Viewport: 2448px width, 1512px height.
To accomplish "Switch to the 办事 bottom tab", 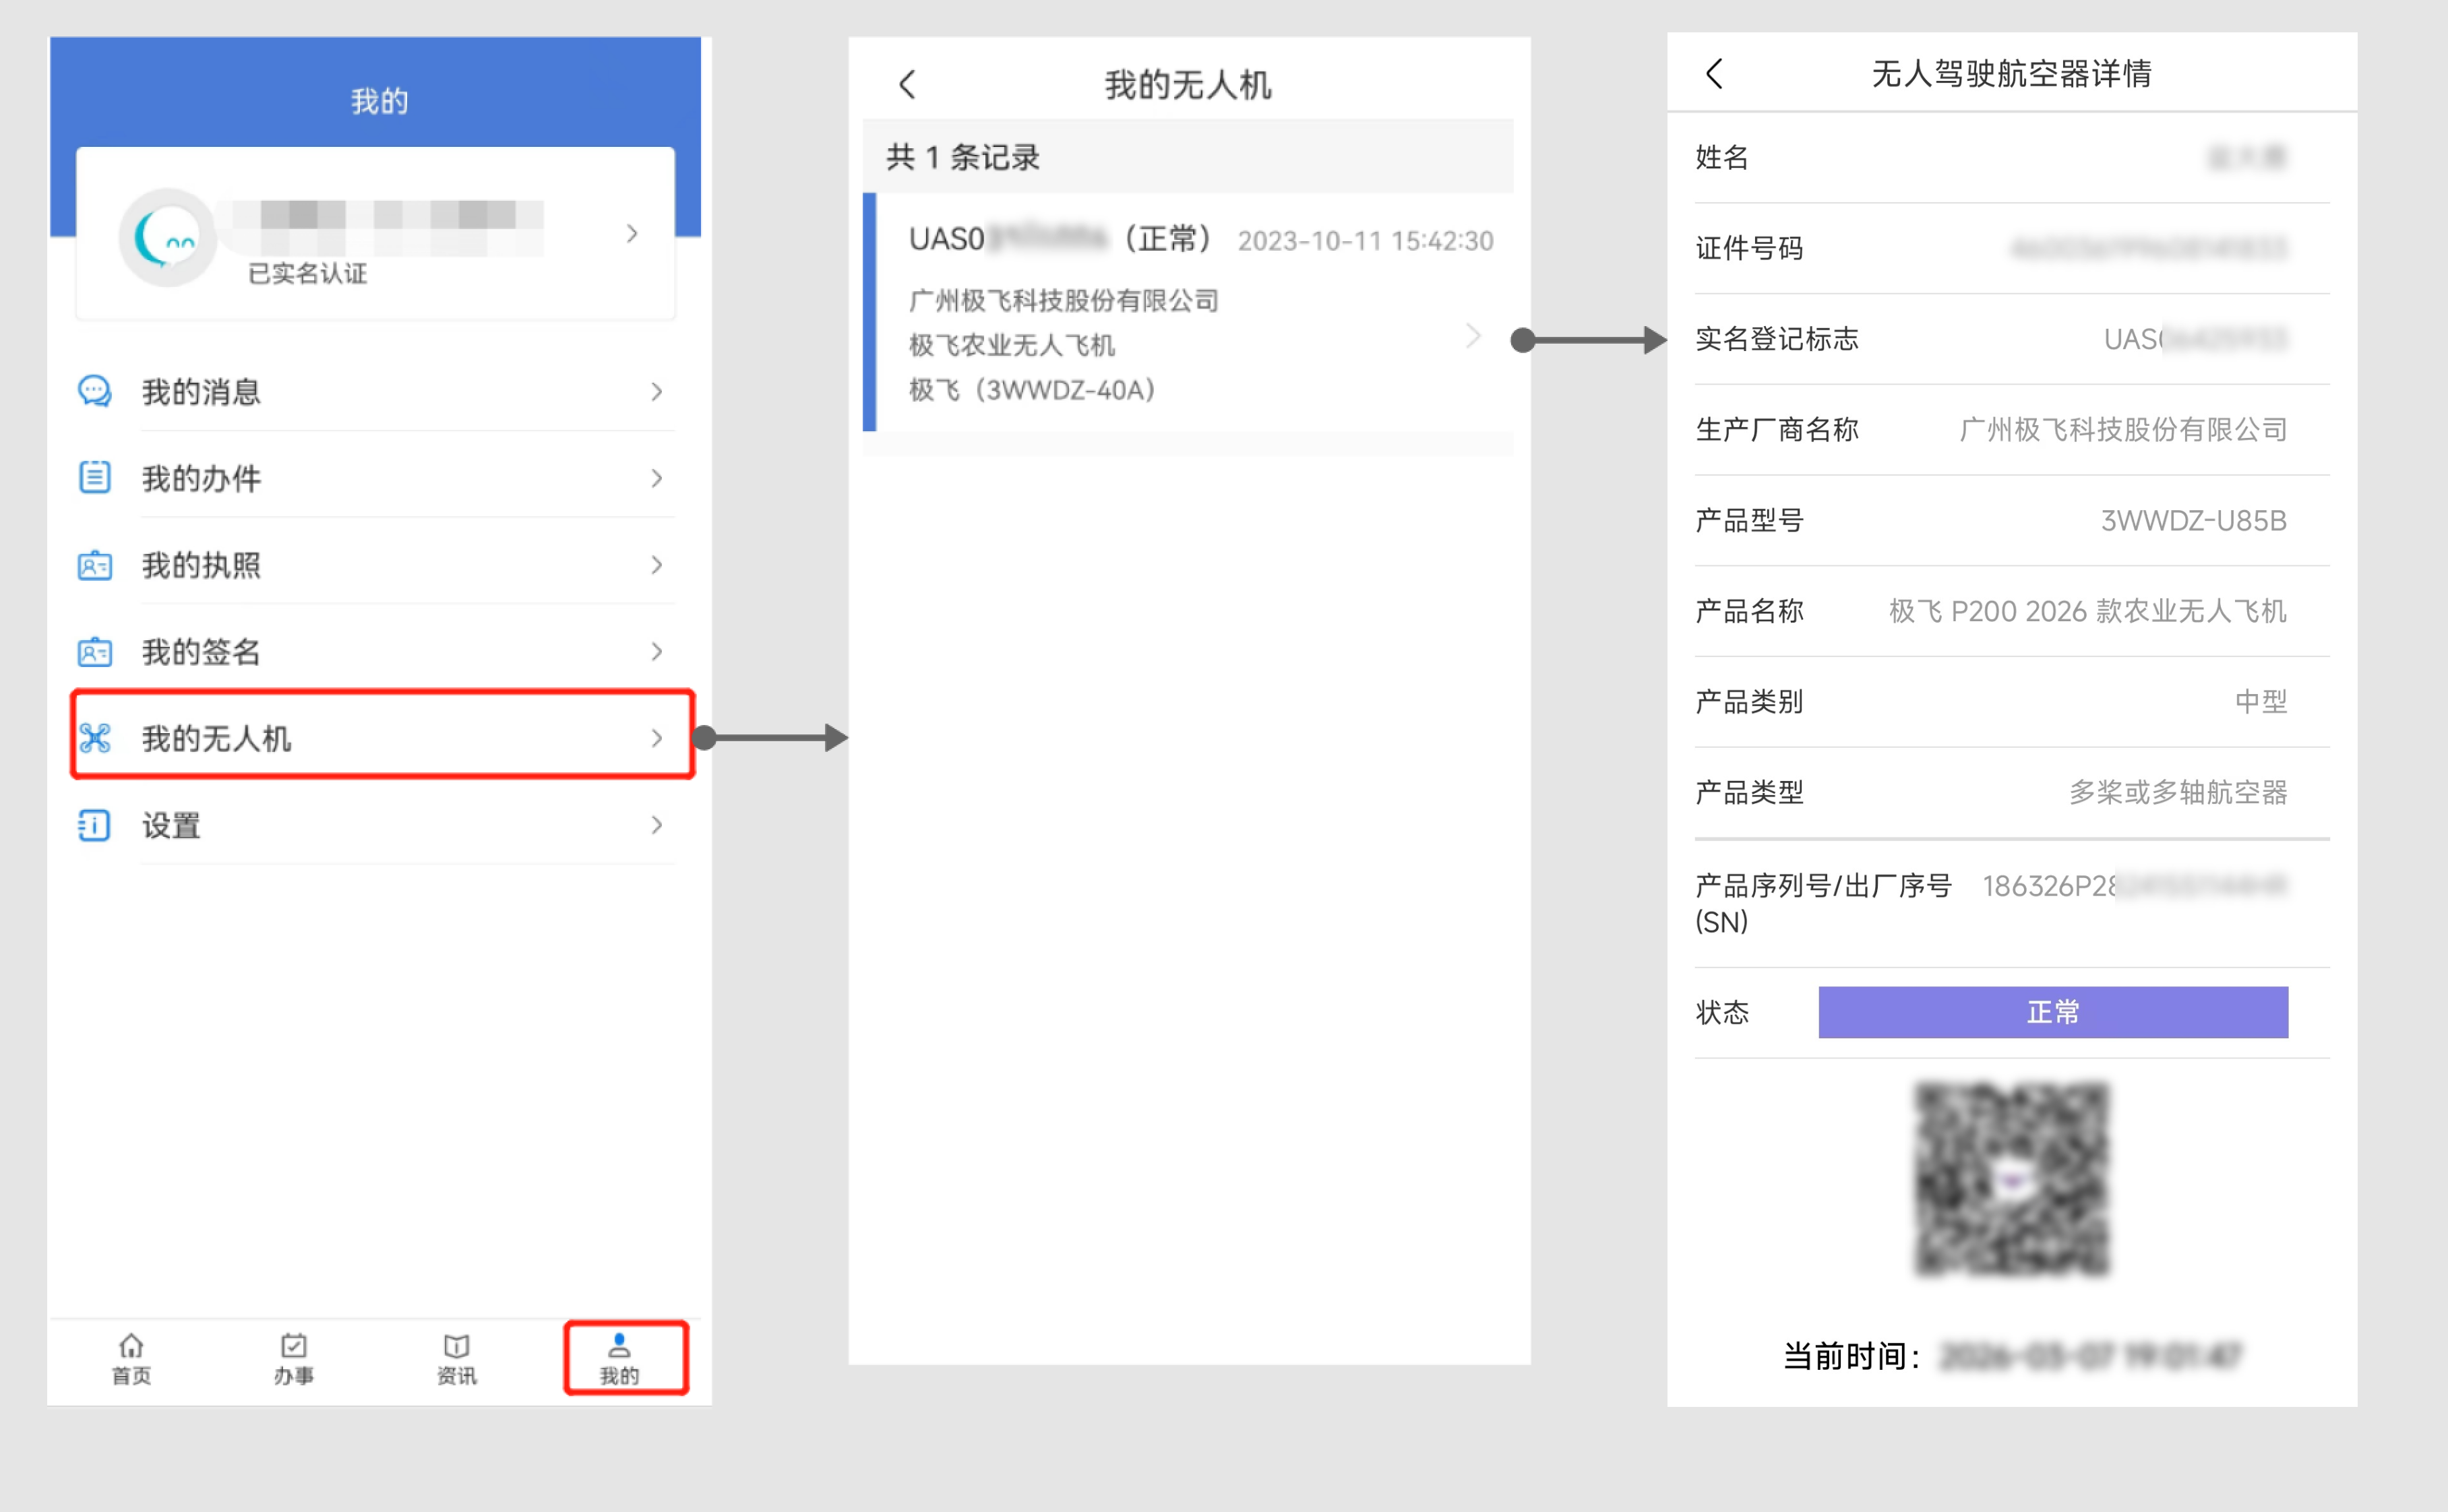I will 294,1358.
